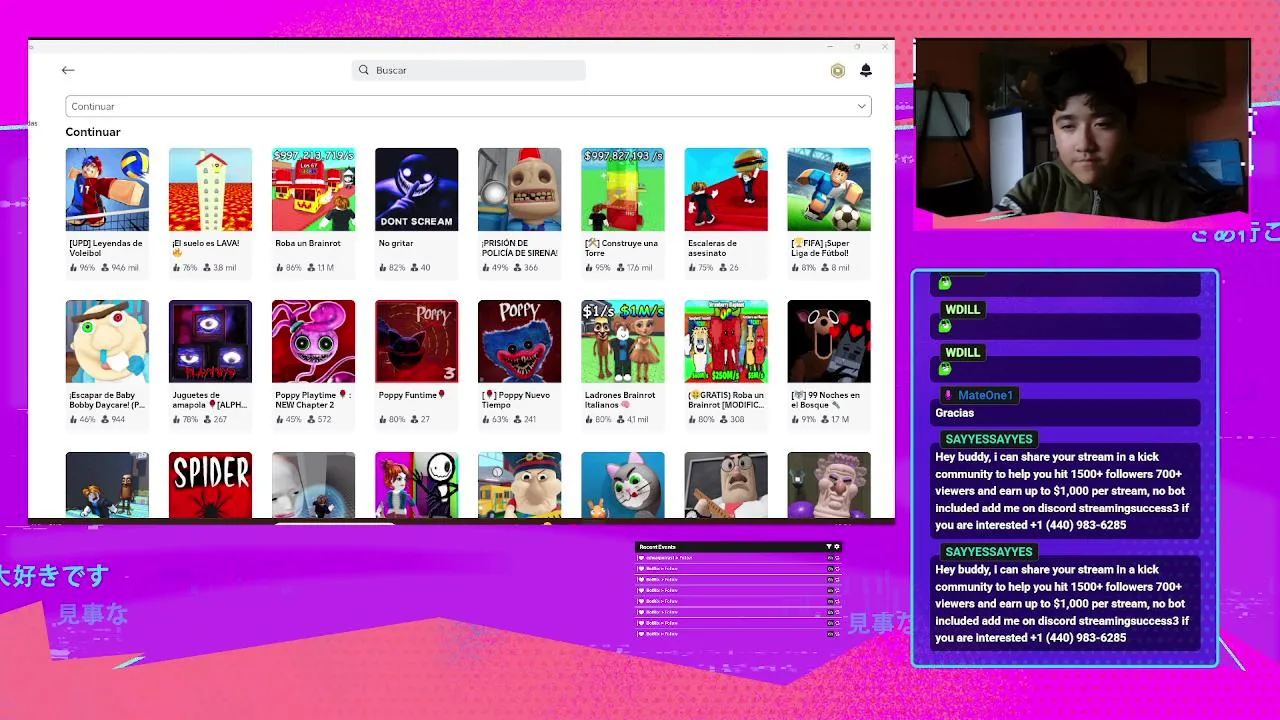Expand the Continuar dropdown
The width and height of the screenshot is (1280, 720).
click(468, 106)
